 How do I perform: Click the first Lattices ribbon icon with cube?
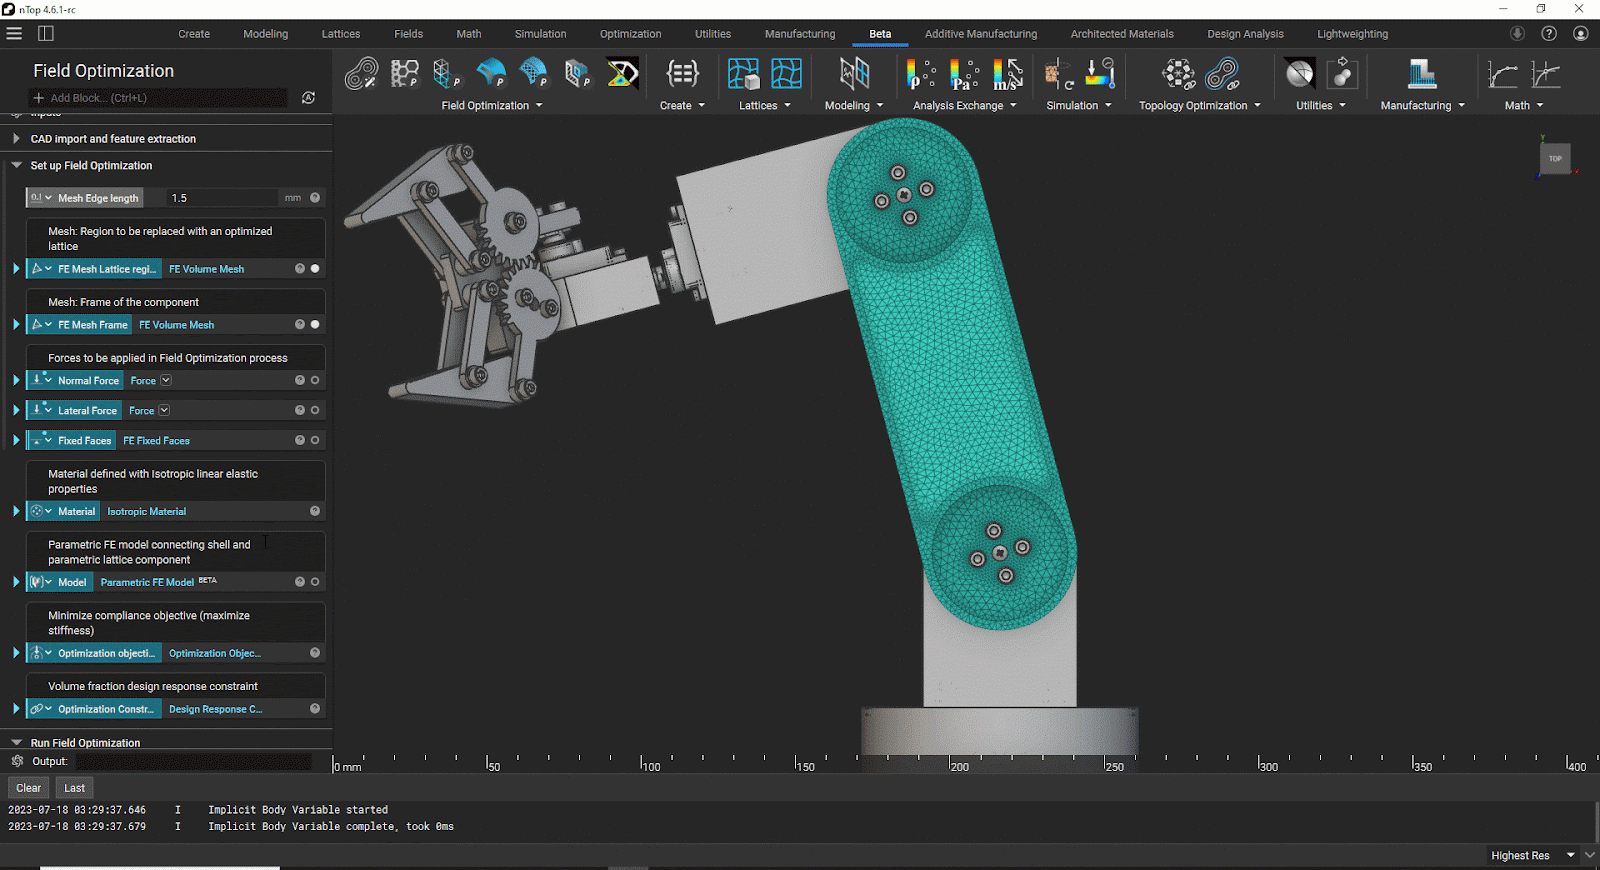point(742,74)
